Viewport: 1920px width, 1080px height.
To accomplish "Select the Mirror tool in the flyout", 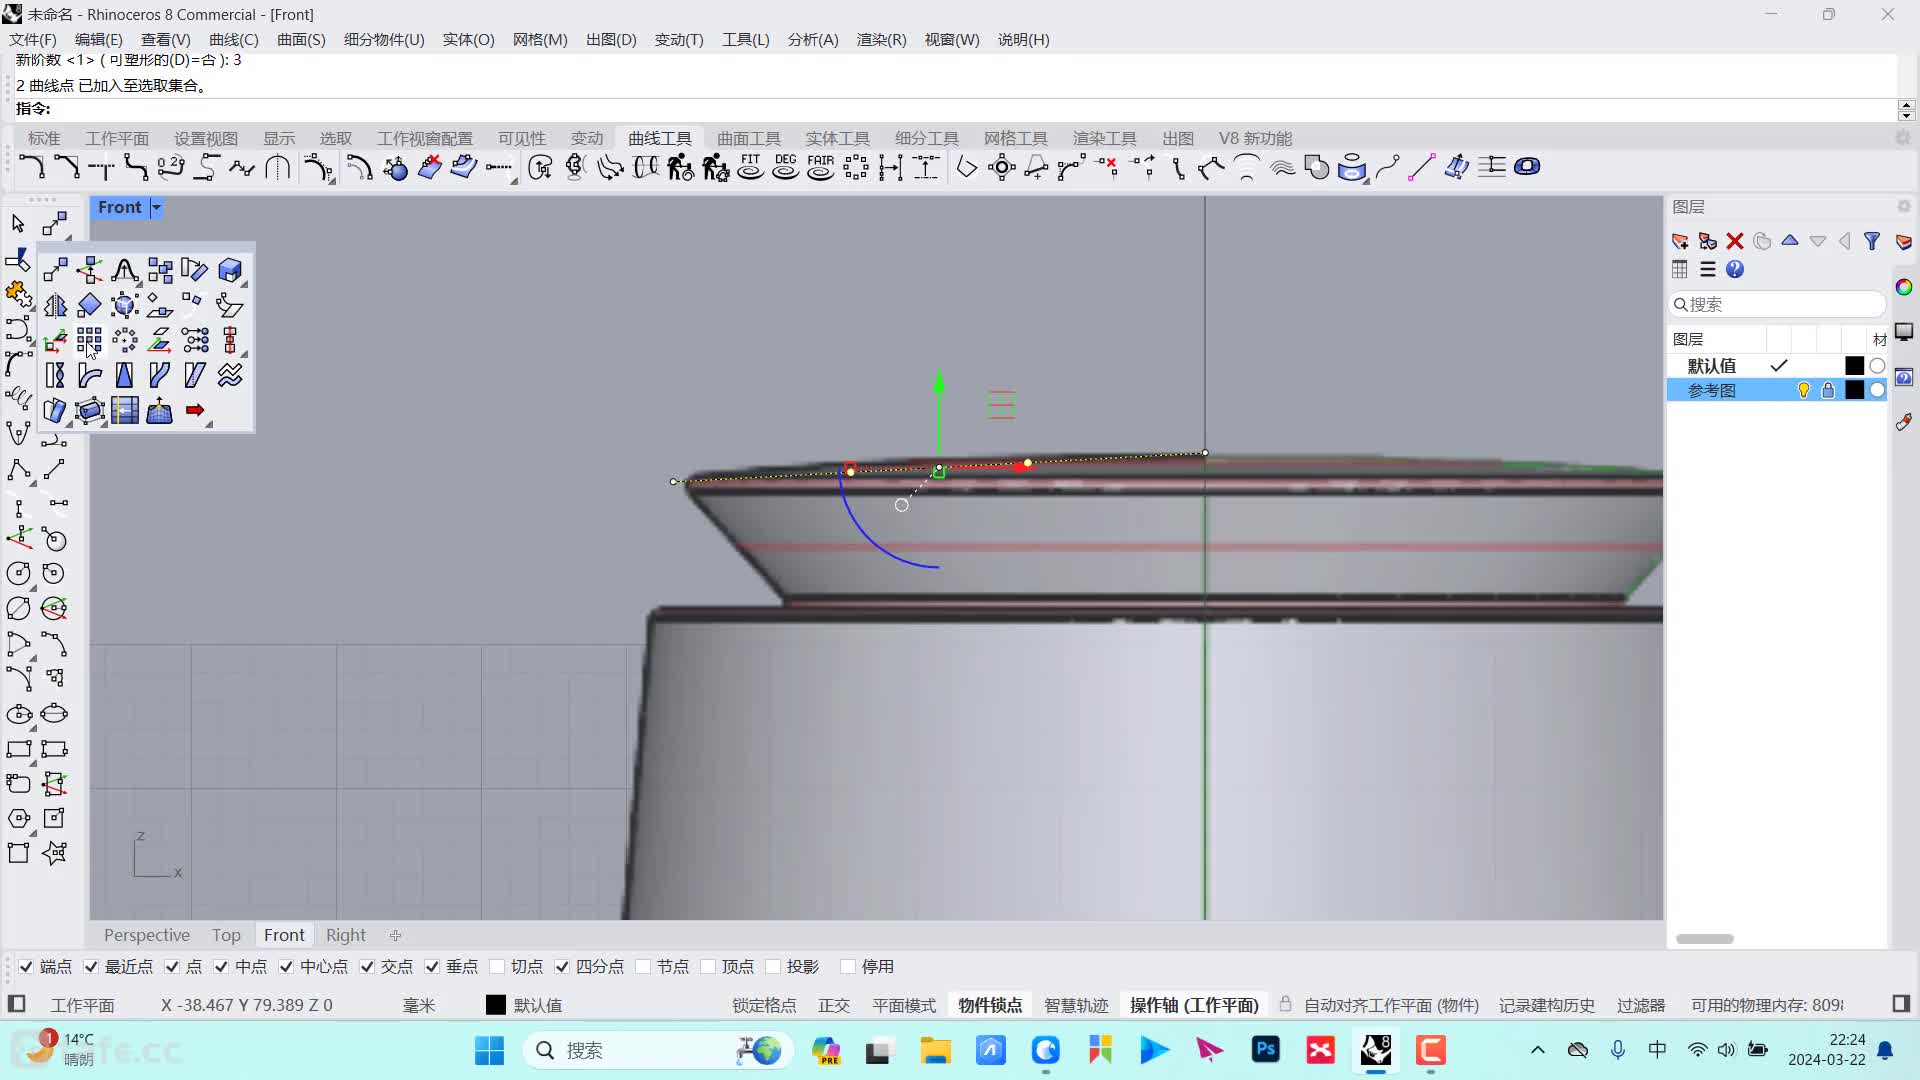I will pos(55,305).
